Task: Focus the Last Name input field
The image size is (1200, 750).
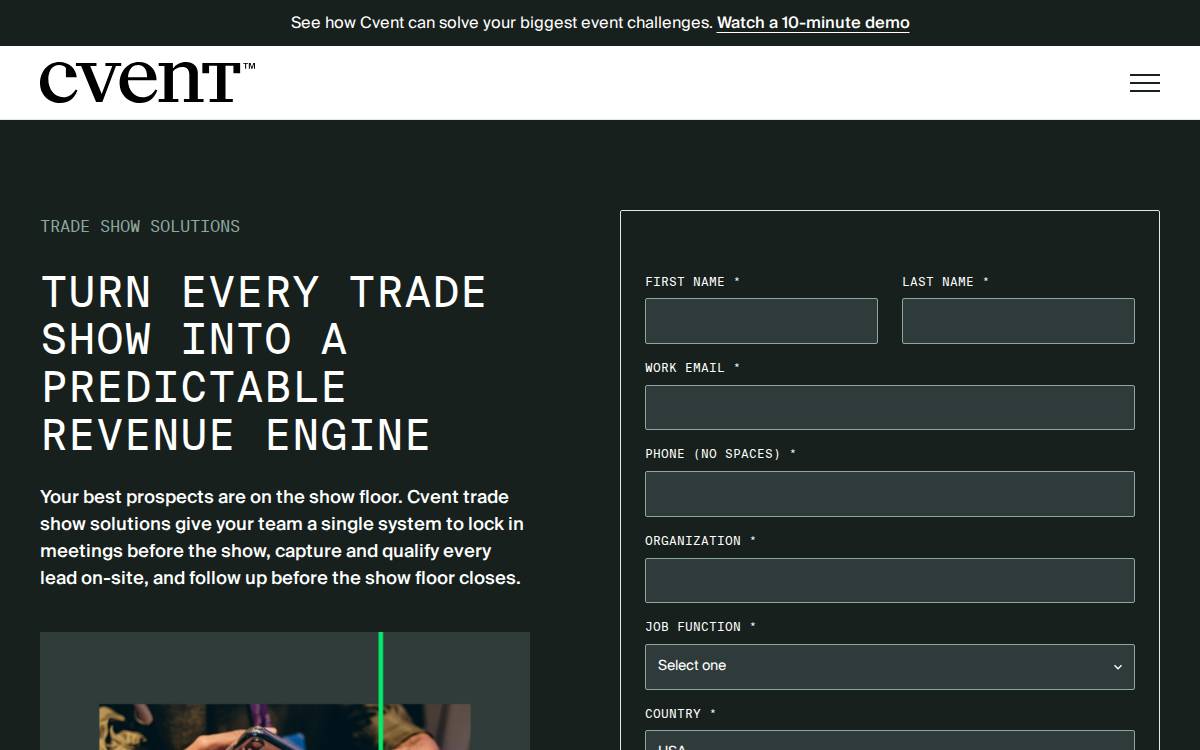Action: [1018, 321]
